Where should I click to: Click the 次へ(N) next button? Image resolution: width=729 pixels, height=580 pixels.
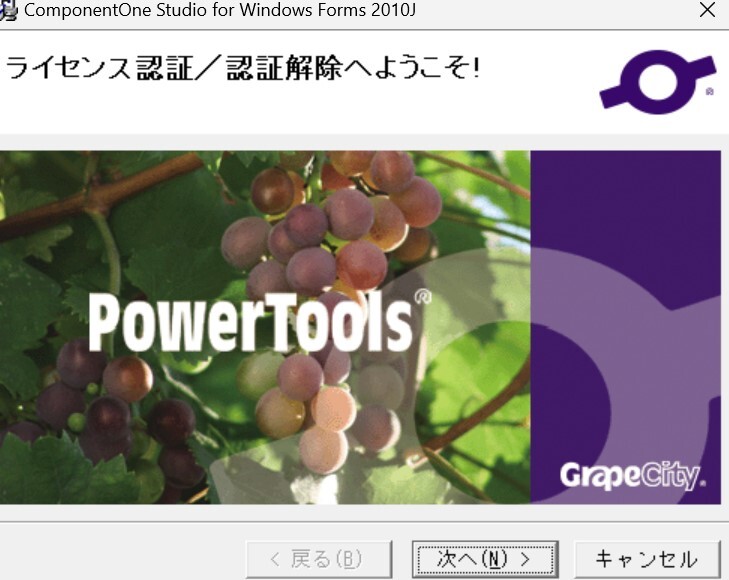click(x=485, y=559)
